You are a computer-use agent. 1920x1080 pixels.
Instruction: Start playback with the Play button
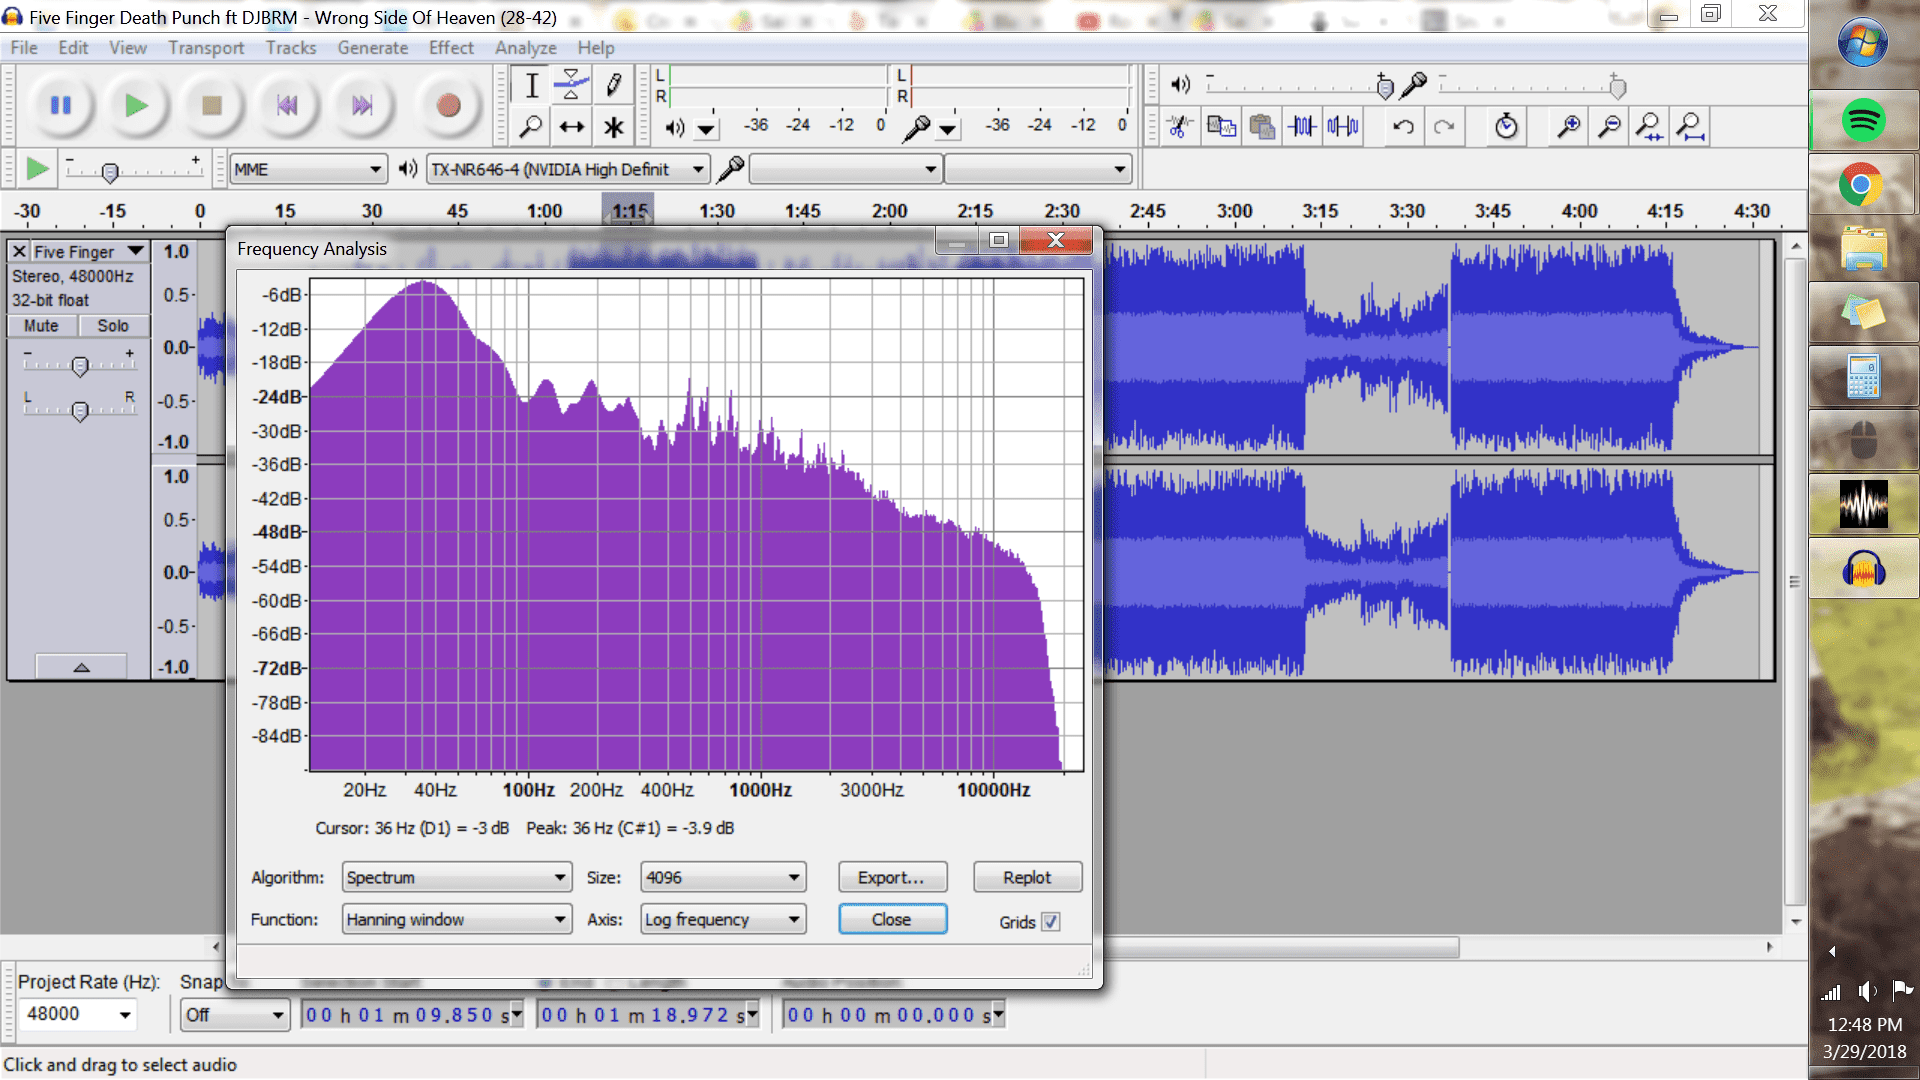[136, 105]
